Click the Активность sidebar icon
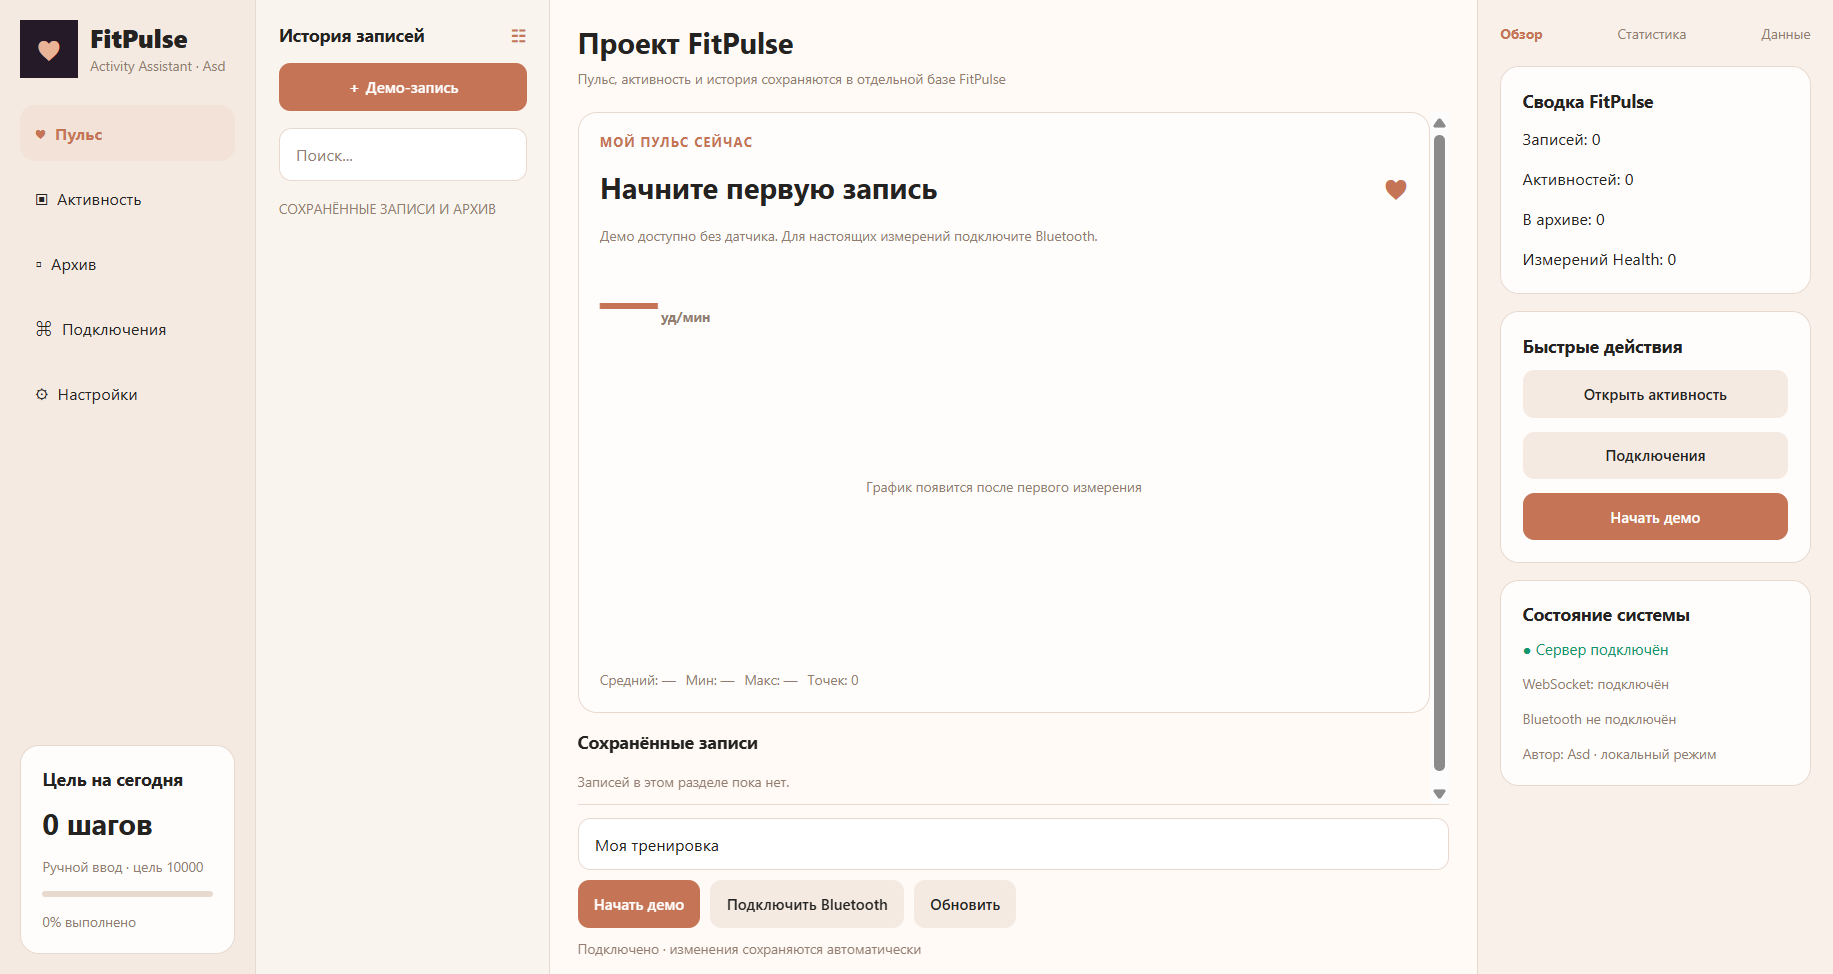The image size is (1833, 974). coord(42,200)
